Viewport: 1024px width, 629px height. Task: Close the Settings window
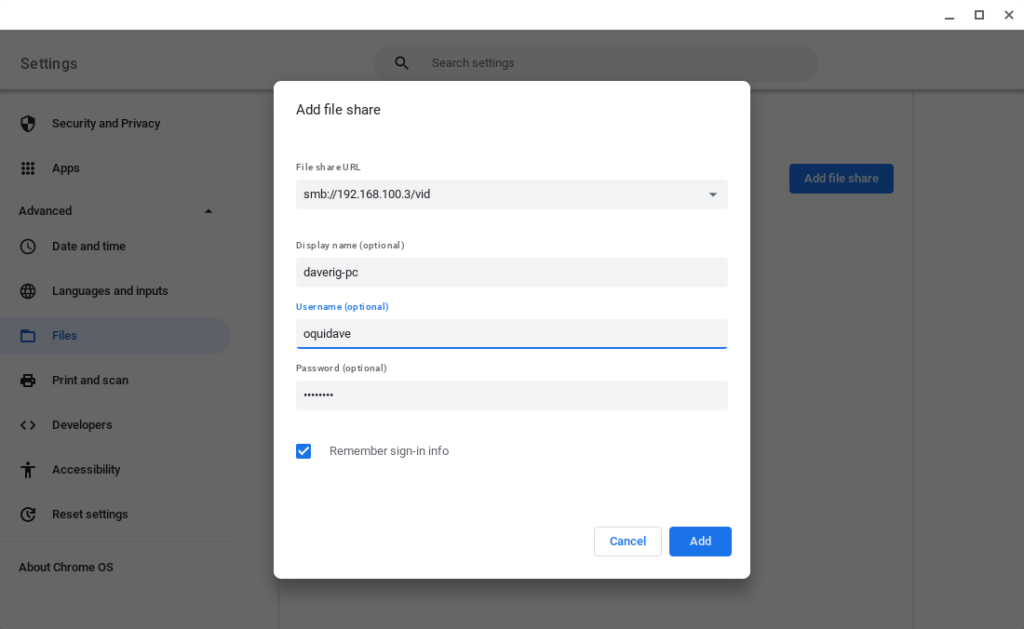tap(1009, 15)
